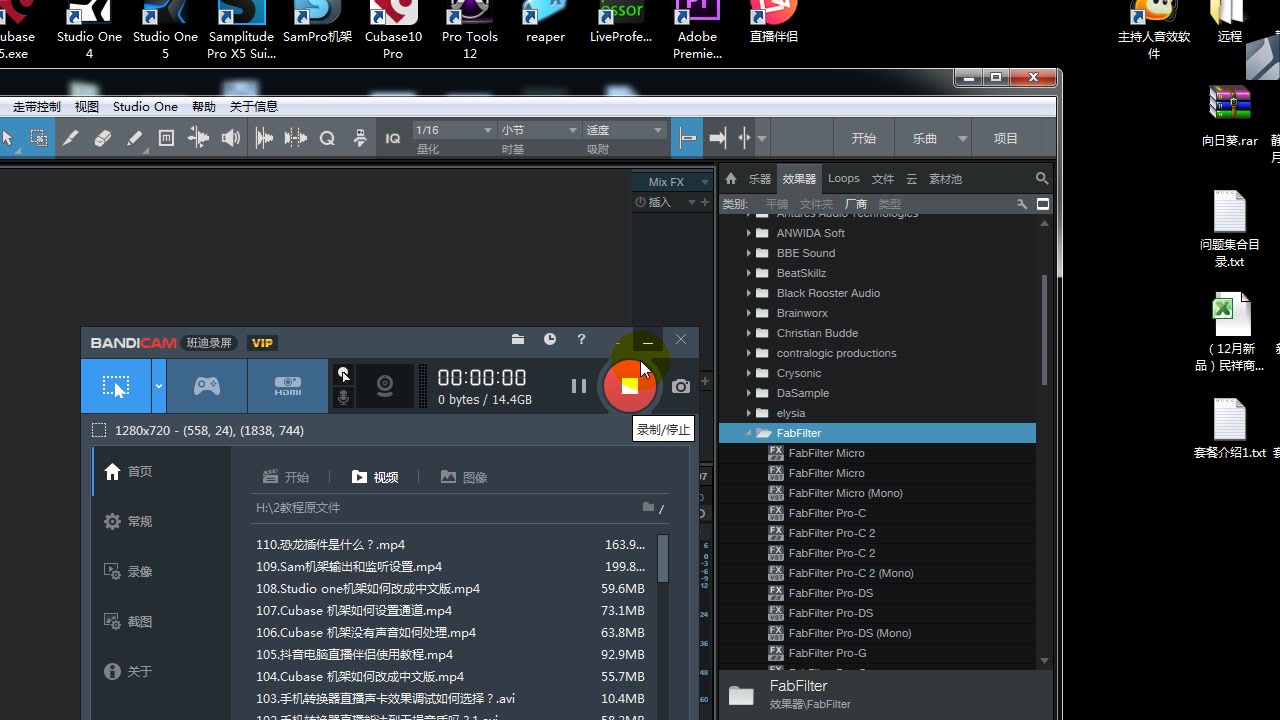Open the 走带控制 menu

[37, 106]
